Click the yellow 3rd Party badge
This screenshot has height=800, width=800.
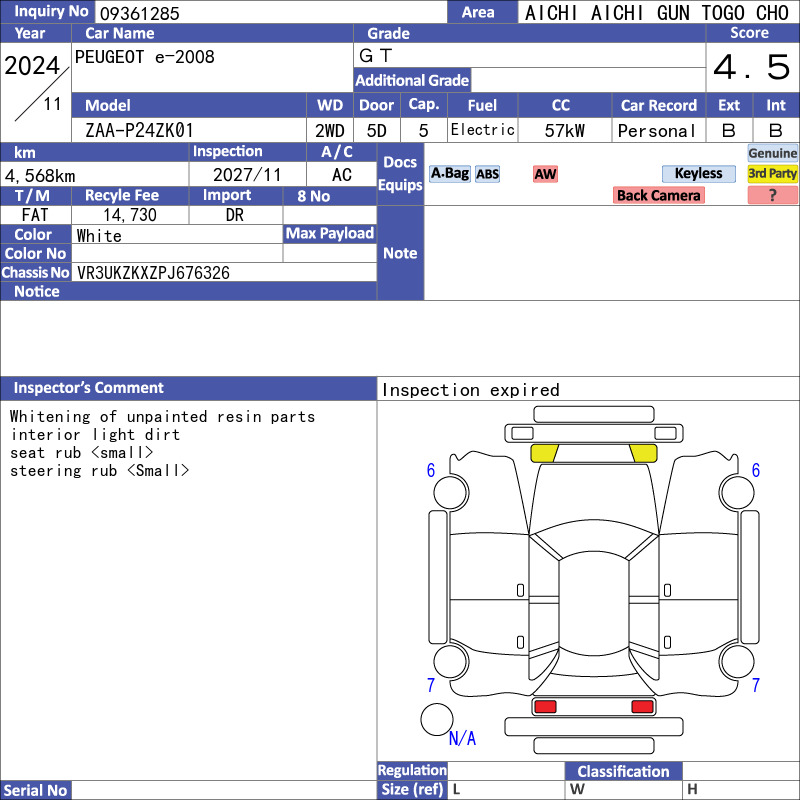(x=772, y=173)
